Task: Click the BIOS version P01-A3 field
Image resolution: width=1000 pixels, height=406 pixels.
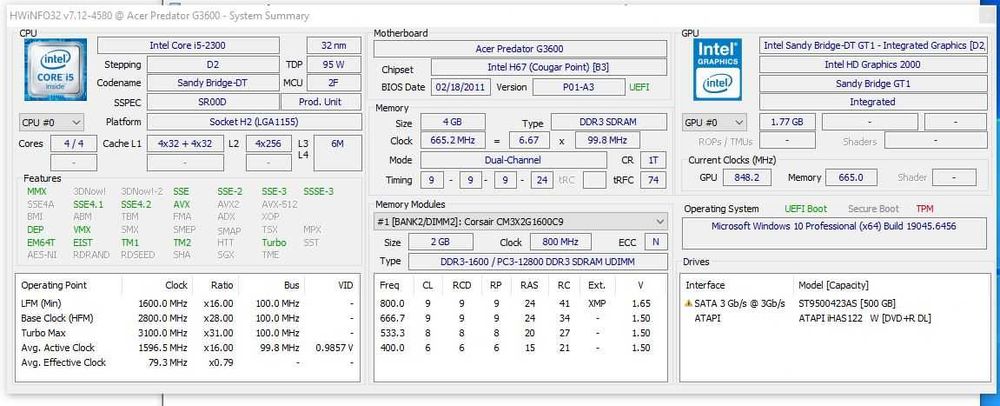Action: 579,87
